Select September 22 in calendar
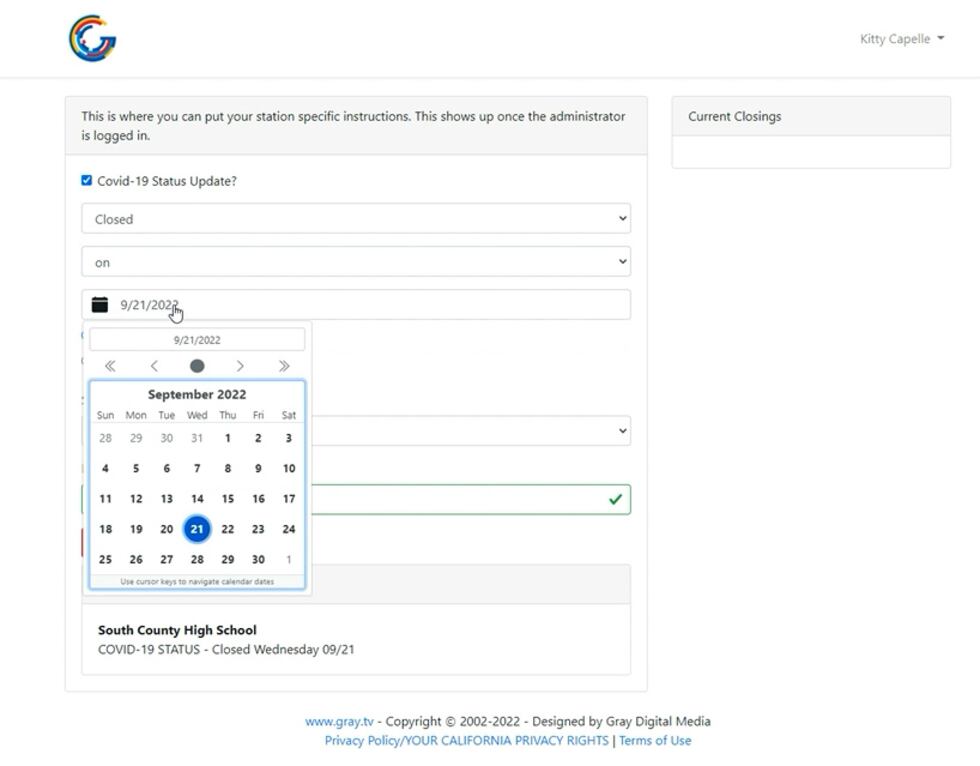 228,529
